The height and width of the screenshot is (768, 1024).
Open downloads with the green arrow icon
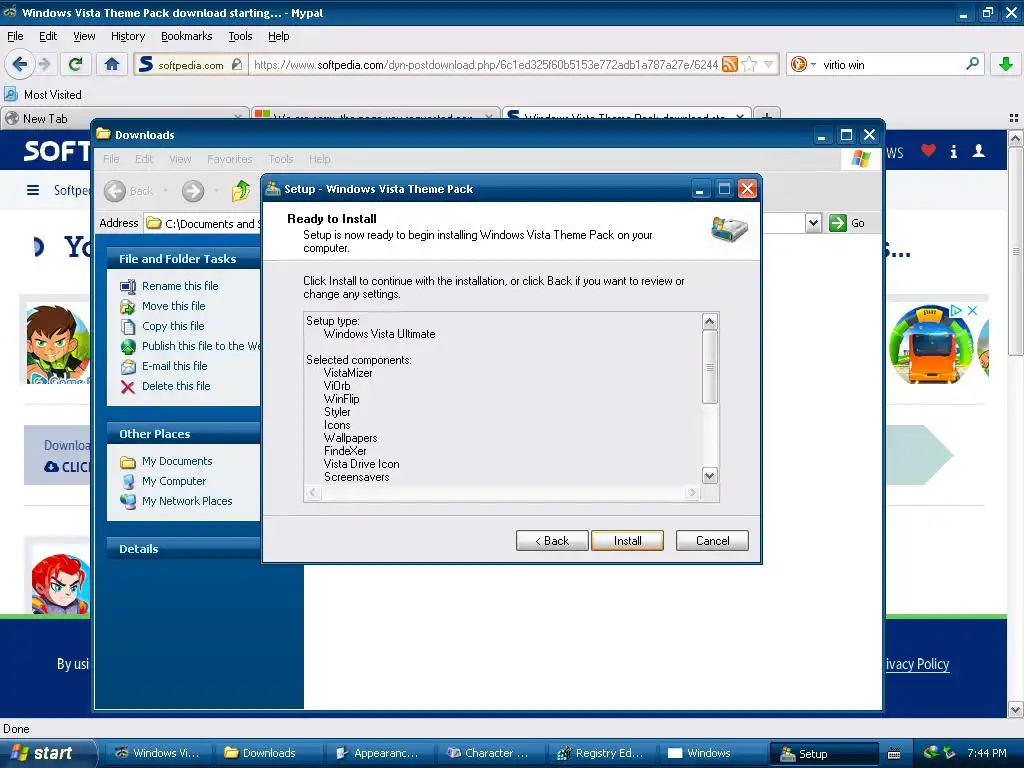pos(1006,64)
